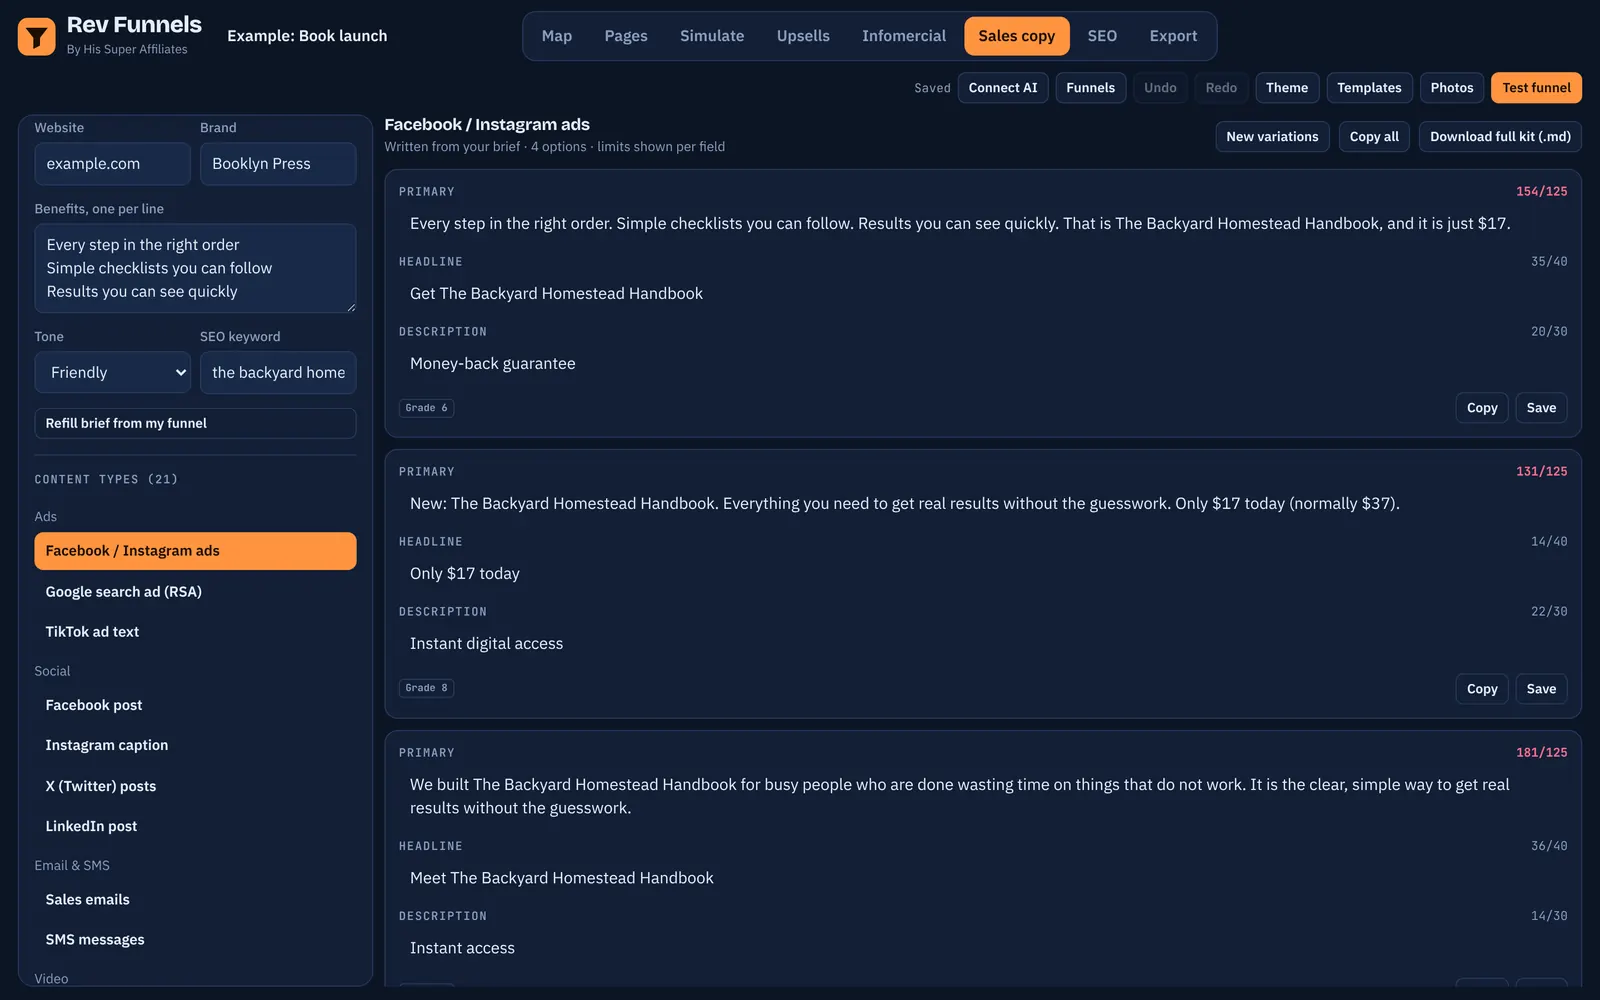
Task: Save the Grade 8 ad variation
Action: [1541, 689]
